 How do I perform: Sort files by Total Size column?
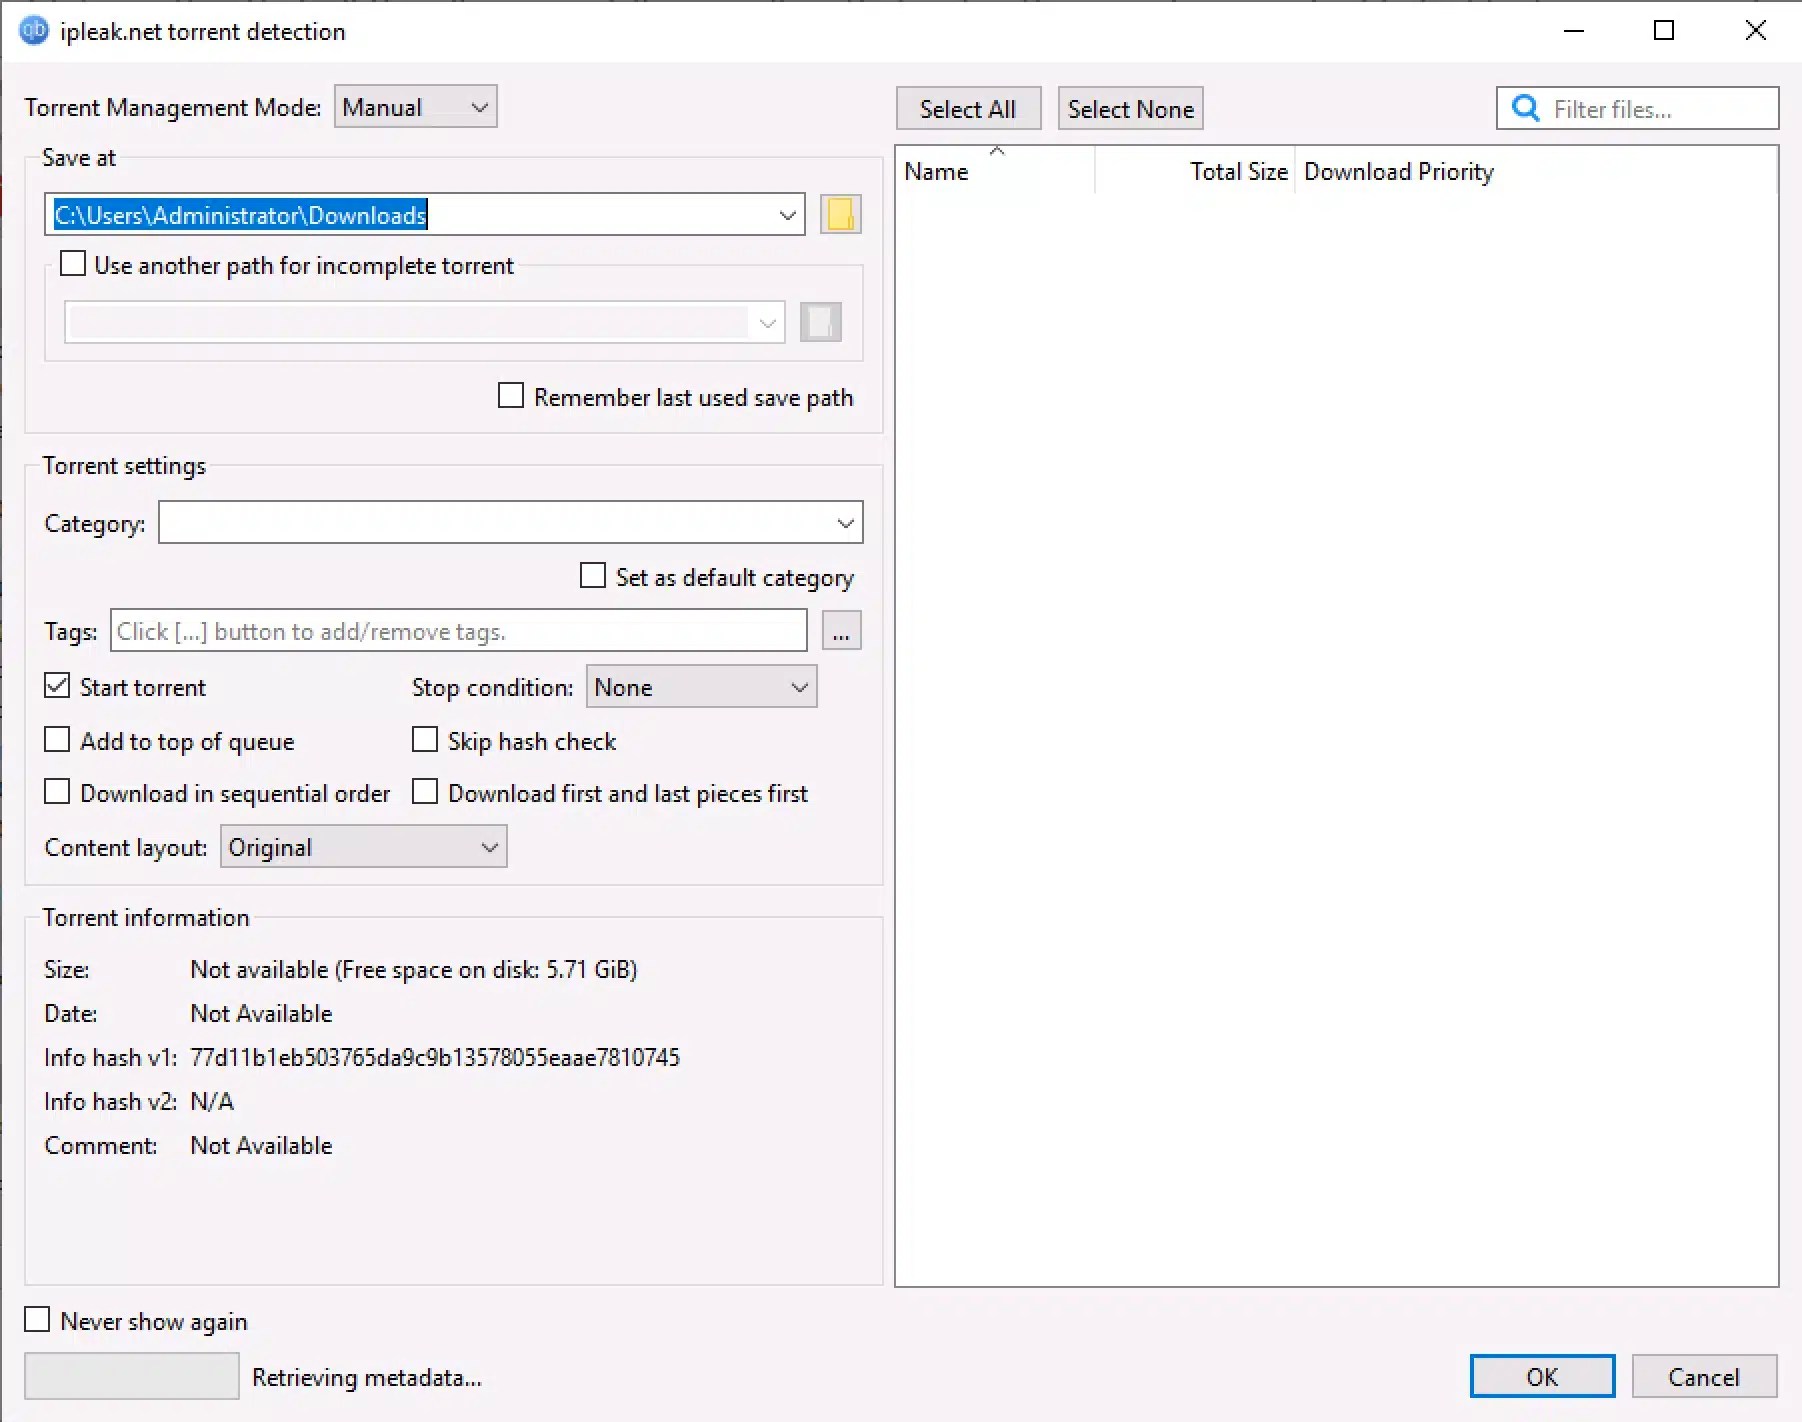coord(1237,171)
